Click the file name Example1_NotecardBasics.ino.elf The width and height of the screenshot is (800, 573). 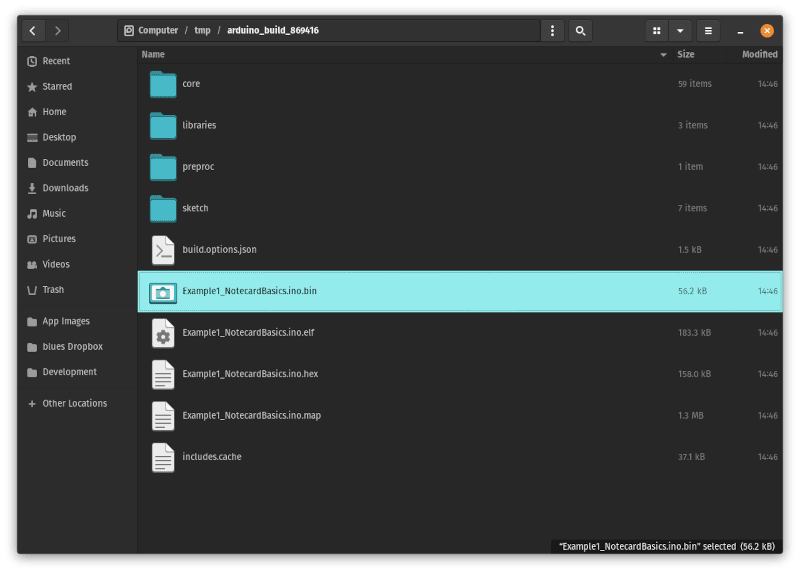[248, 333]
